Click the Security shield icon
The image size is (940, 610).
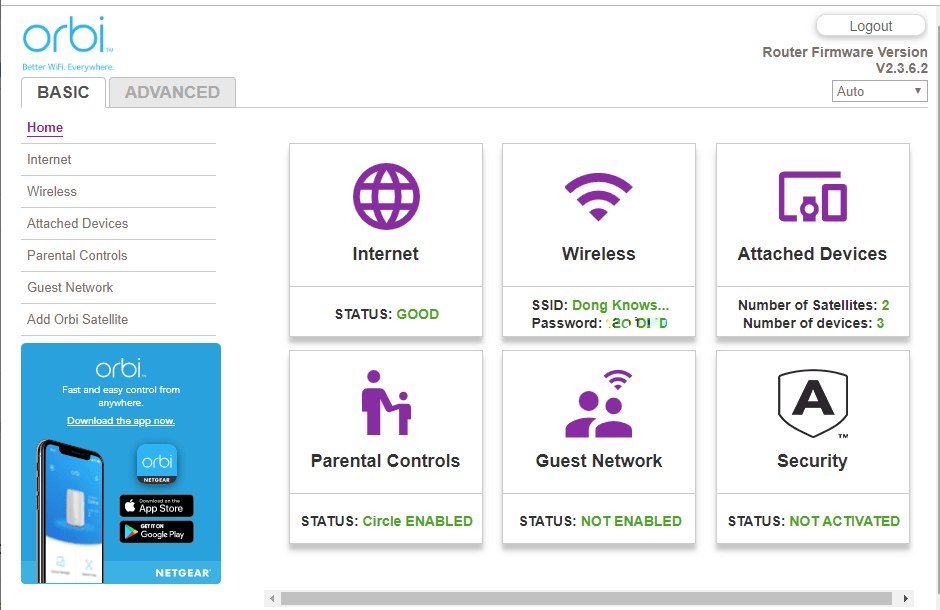coord(813,404)
